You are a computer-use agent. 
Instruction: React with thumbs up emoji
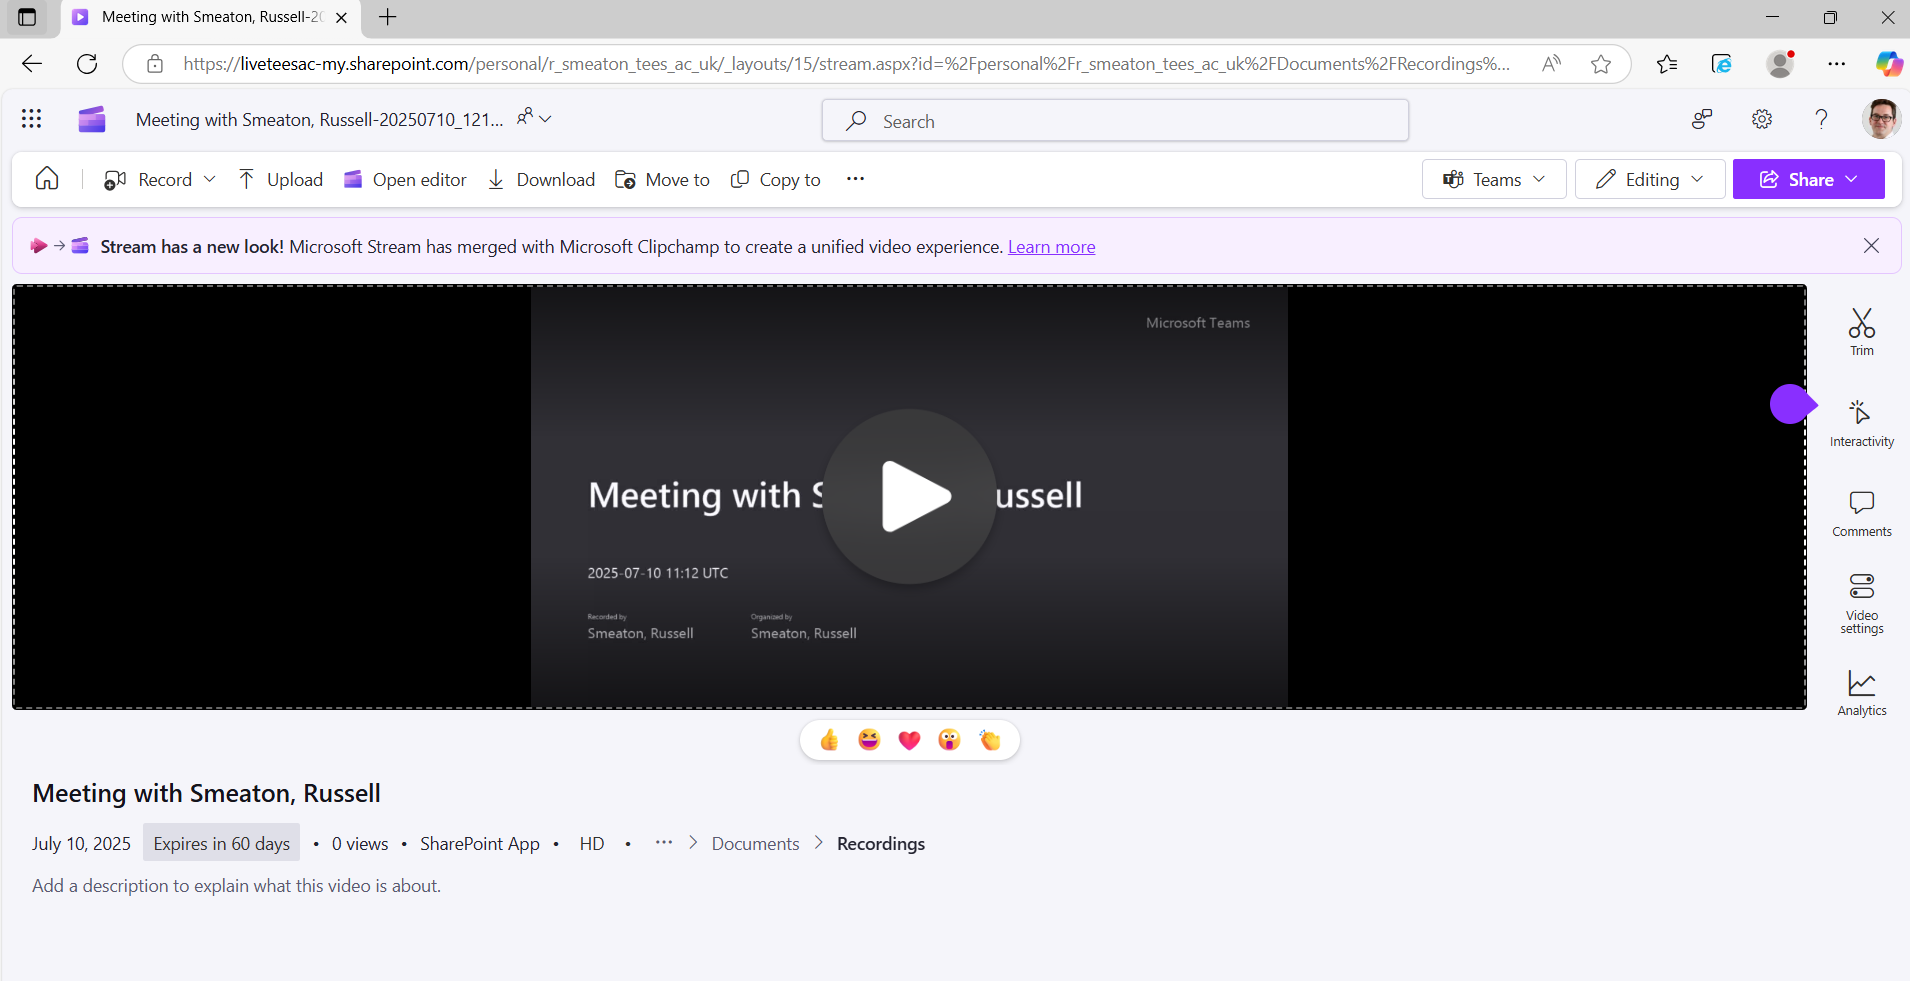(x=829, y=740)
